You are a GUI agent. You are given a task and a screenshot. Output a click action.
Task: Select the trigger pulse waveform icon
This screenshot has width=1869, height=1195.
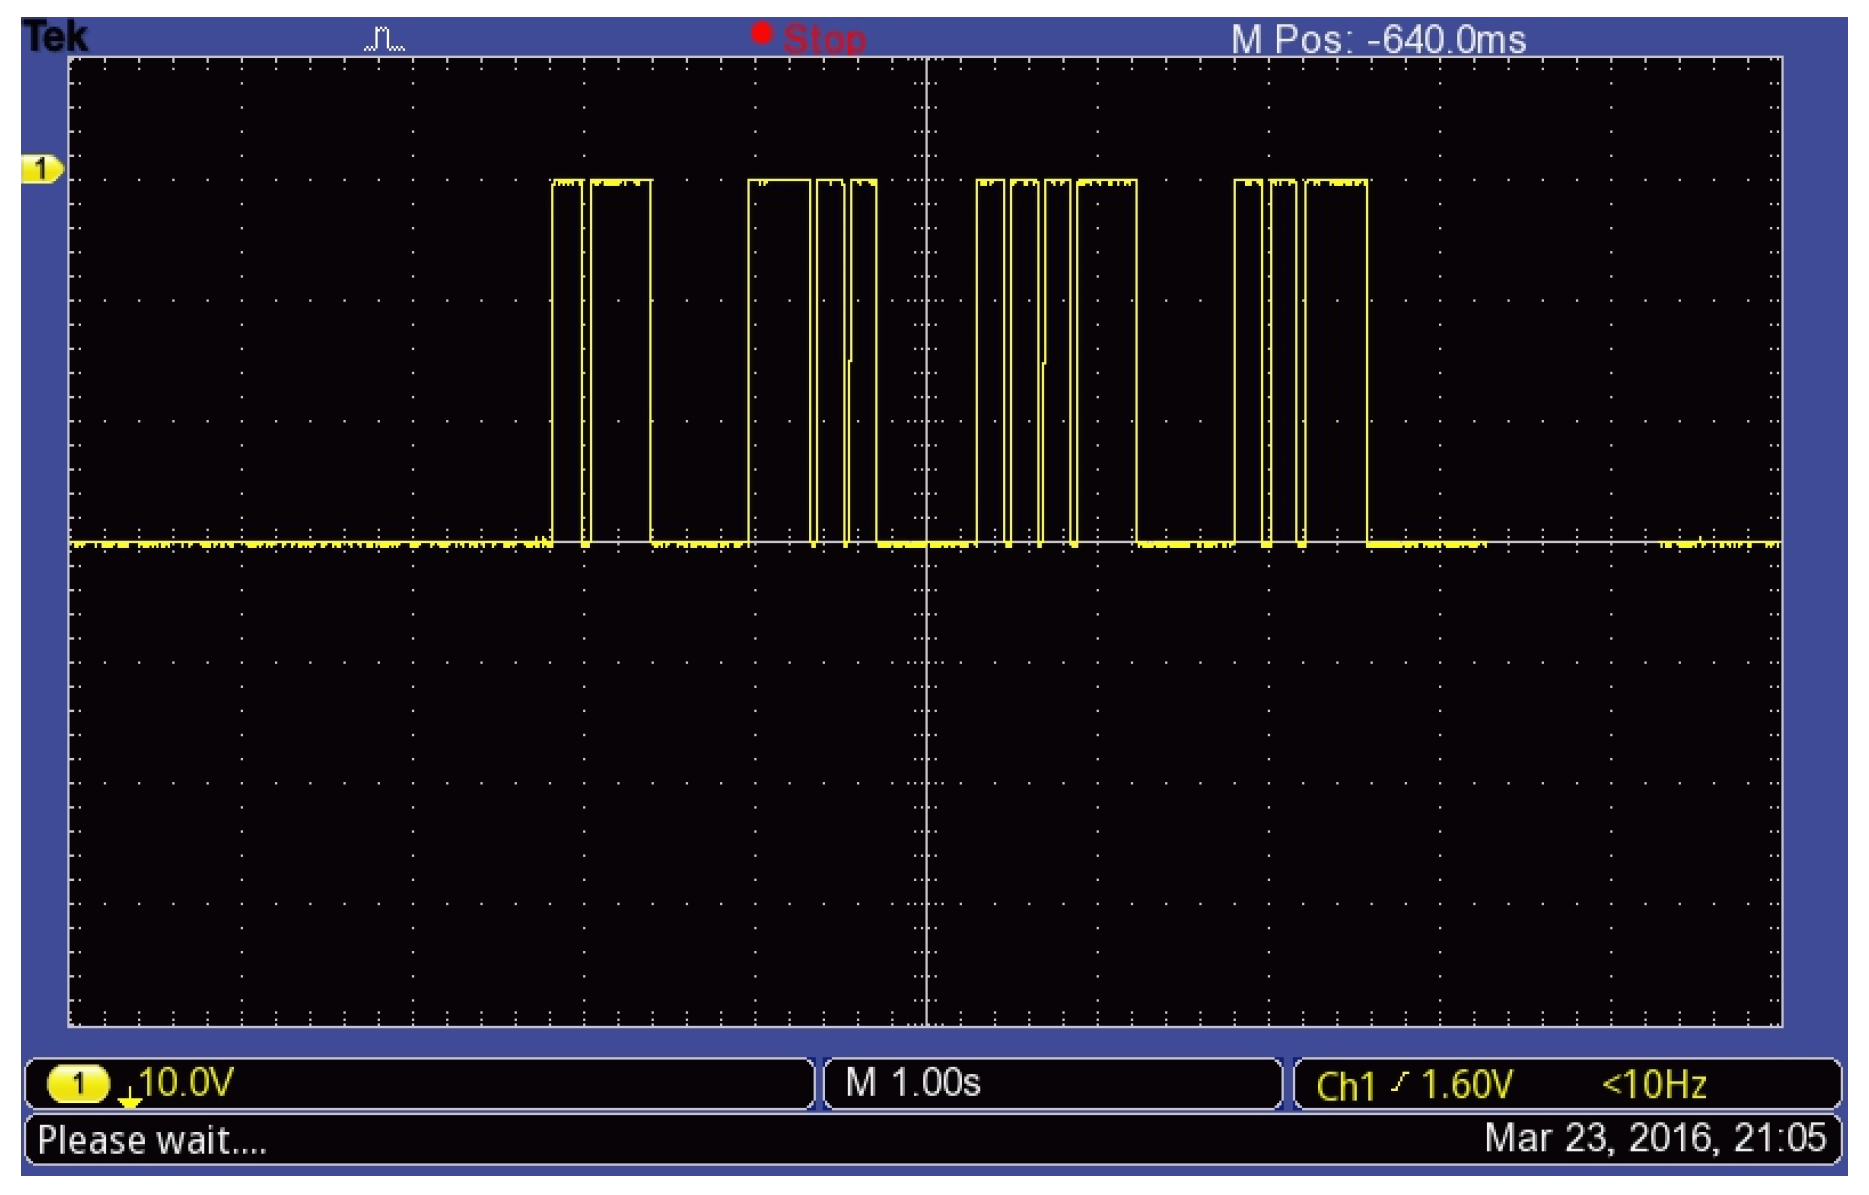coord(385,38)
